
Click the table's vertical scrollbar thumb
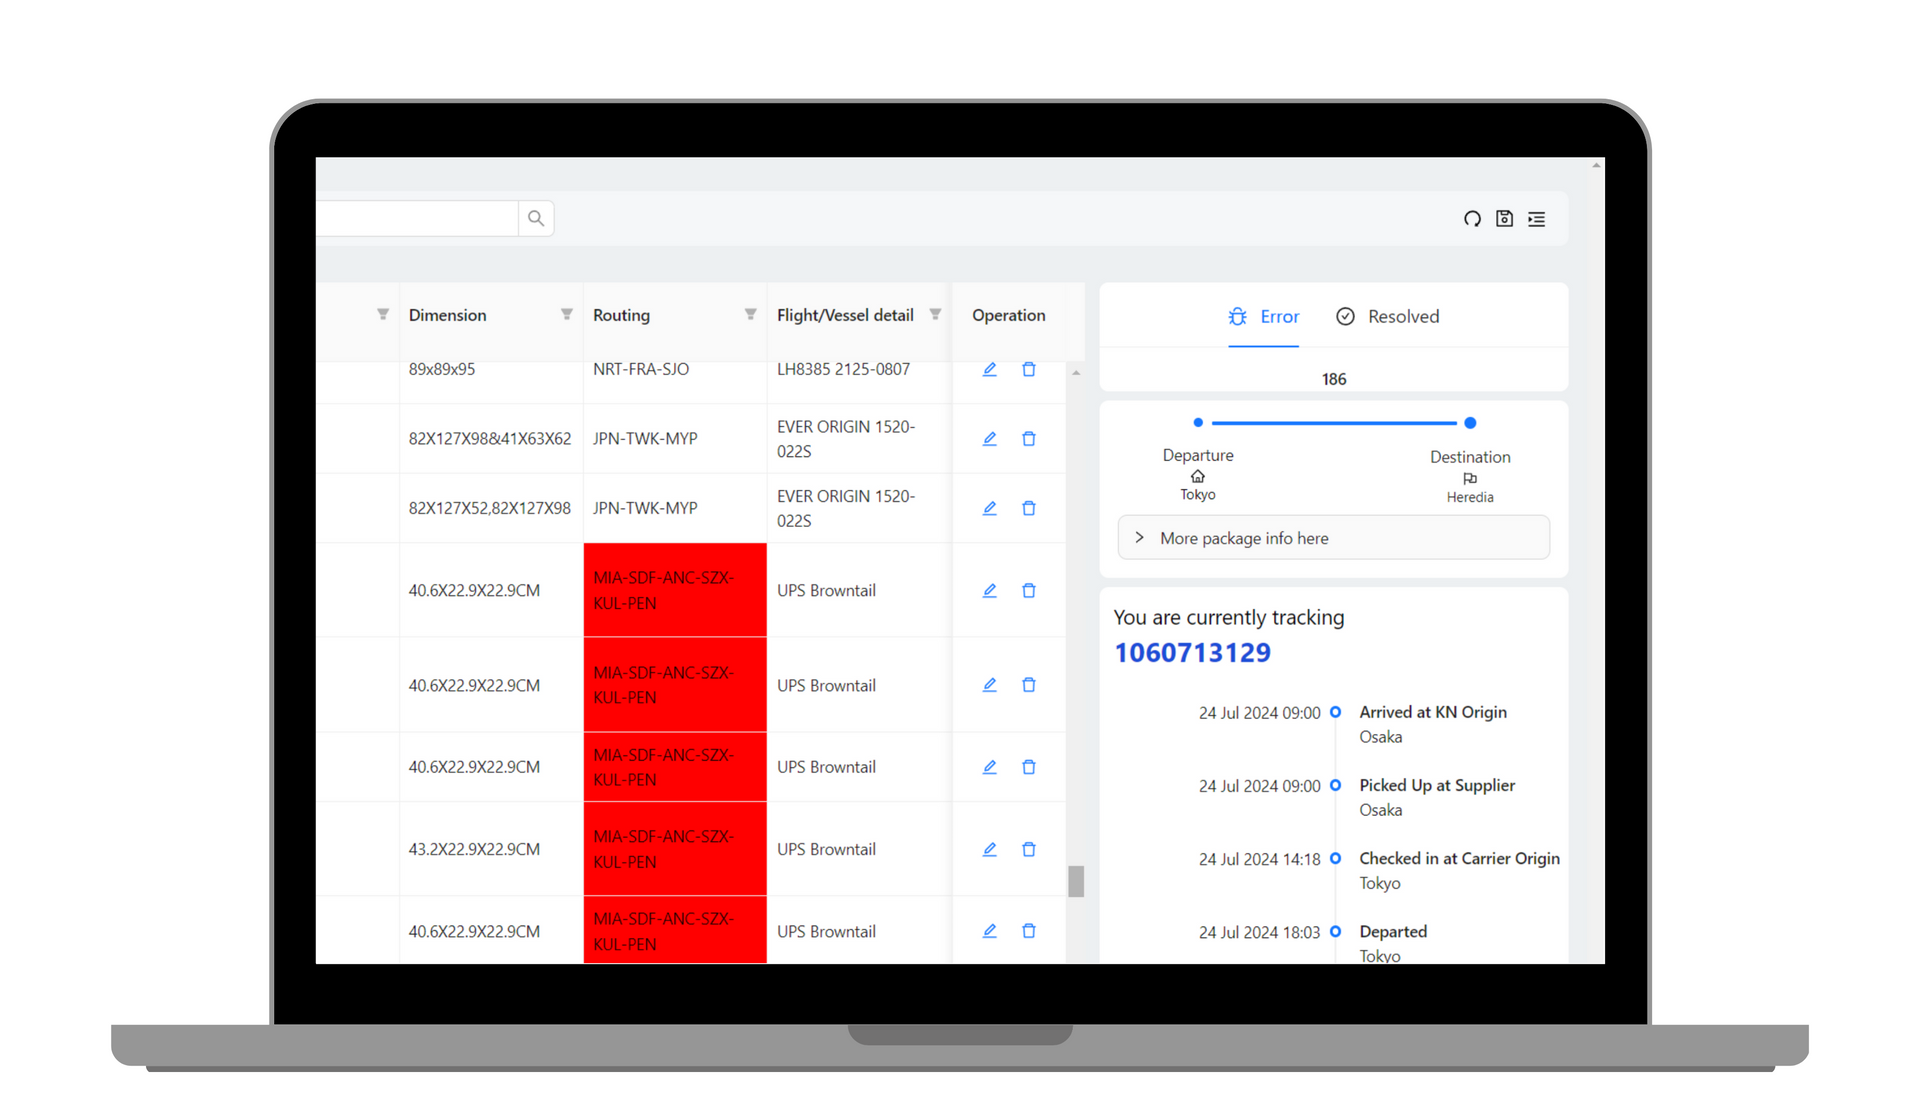[x=1076, y=881]
